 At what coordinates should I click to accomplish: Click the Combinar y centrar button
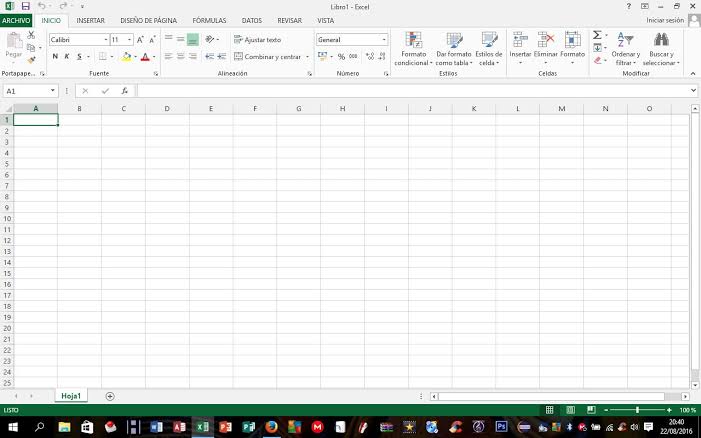266,57
